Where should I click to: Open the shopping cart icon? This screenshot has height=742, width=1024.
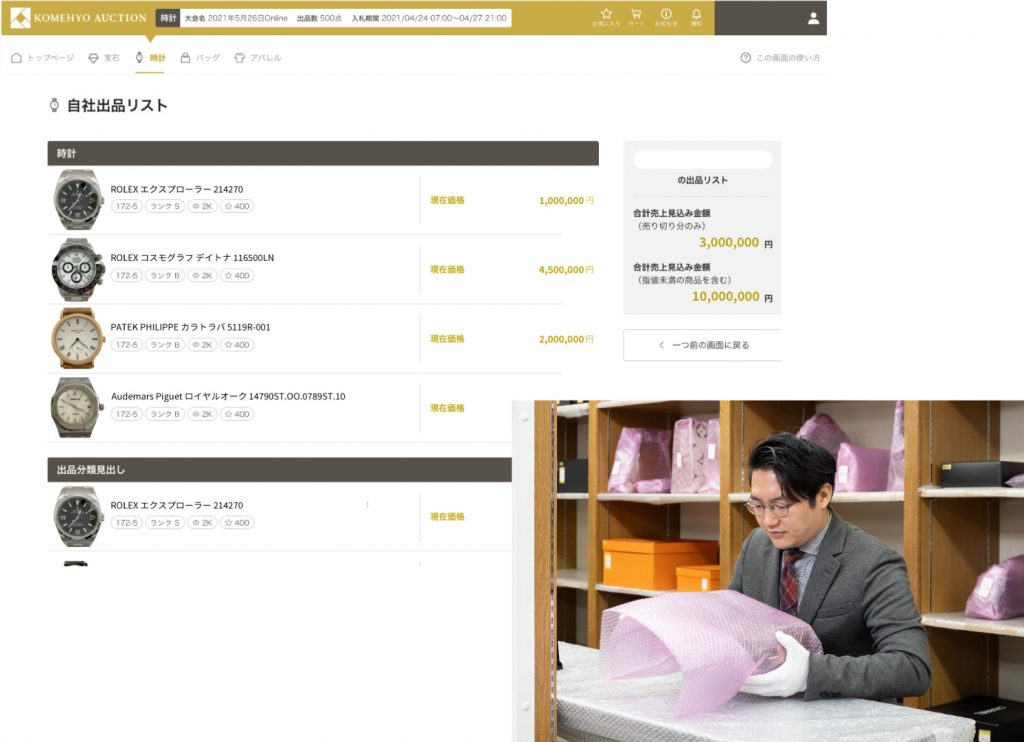[x=636, y=17]
